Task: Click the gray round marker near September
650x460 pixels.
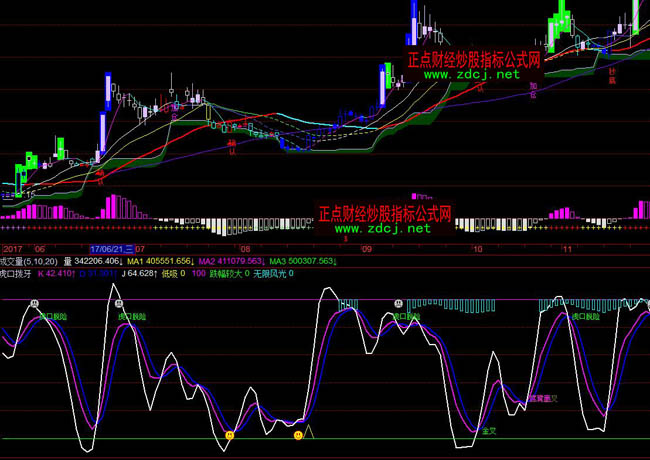Action: tap(398, 301)
